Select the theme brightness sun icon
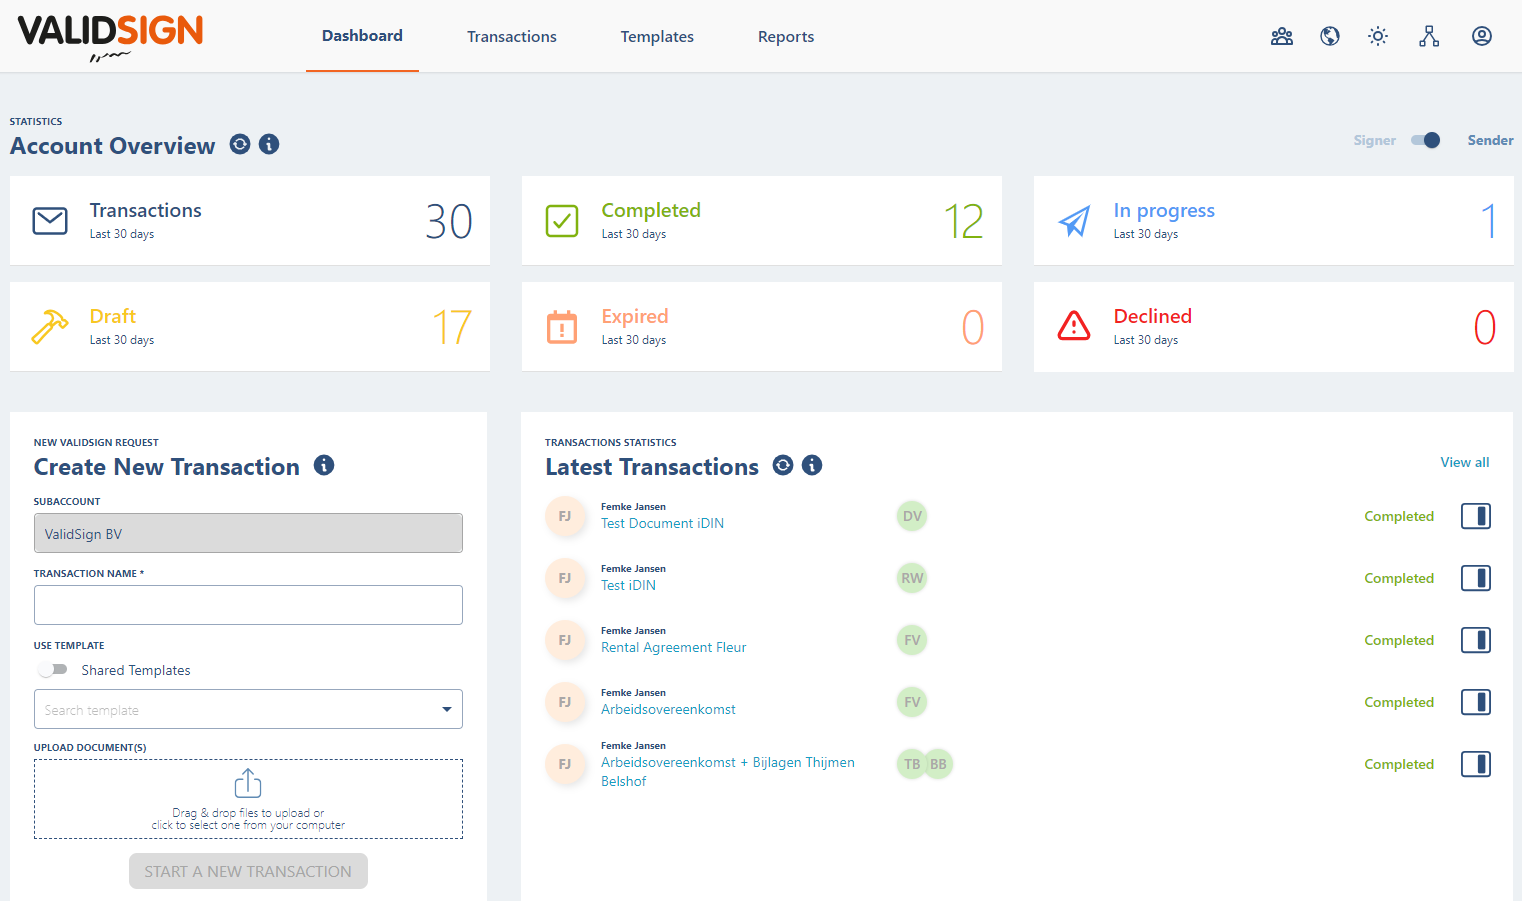This screenshot has width=1522, height=901. (1377, 36)
